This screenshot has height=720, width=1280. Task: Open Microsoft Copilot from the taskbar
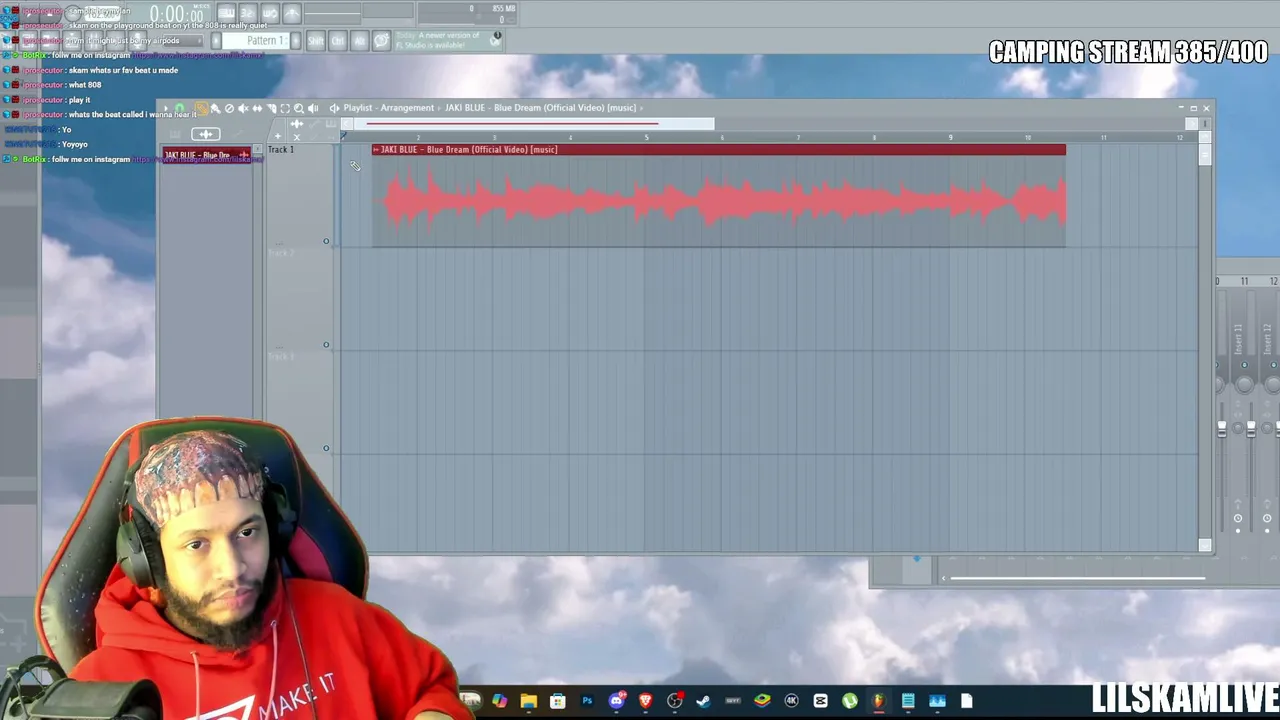499,701
